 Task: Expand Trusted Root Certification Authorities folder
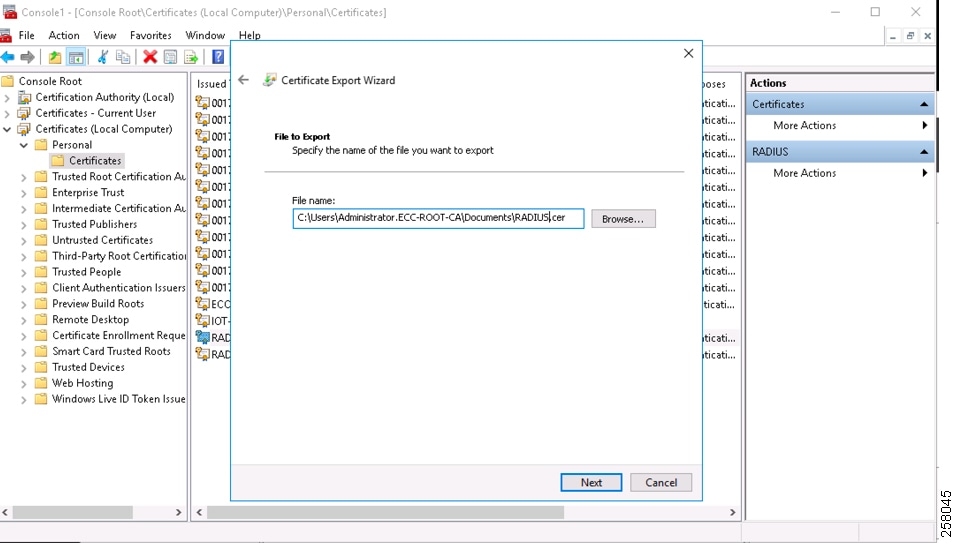tap(24, 177)
